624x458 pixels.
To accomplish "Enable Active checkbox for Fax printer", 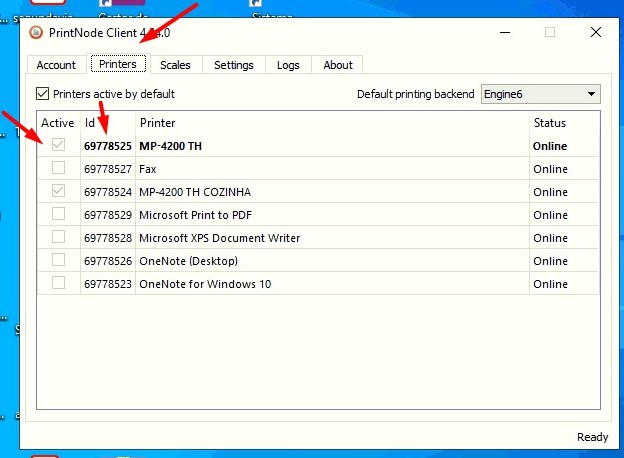I will [58, 168].
